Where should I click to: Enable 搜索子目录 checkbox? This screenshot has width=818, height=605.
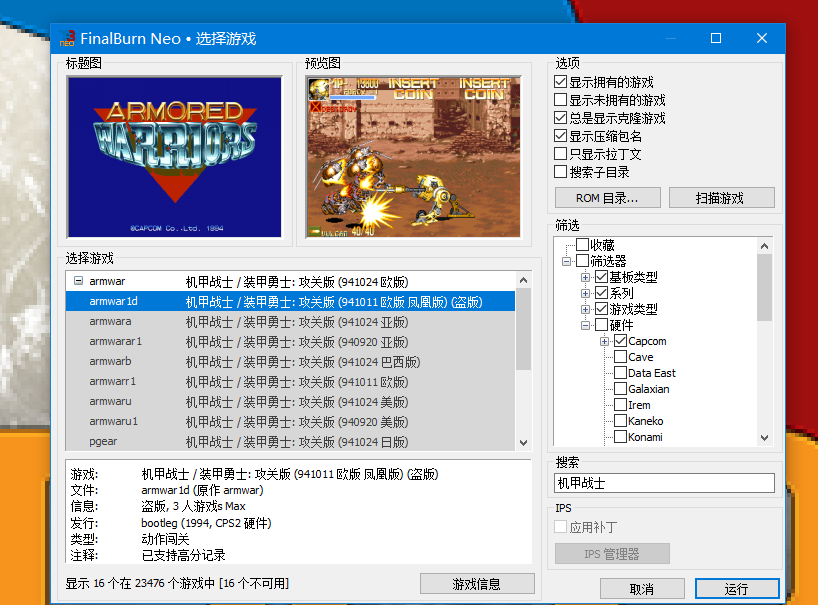560,172
